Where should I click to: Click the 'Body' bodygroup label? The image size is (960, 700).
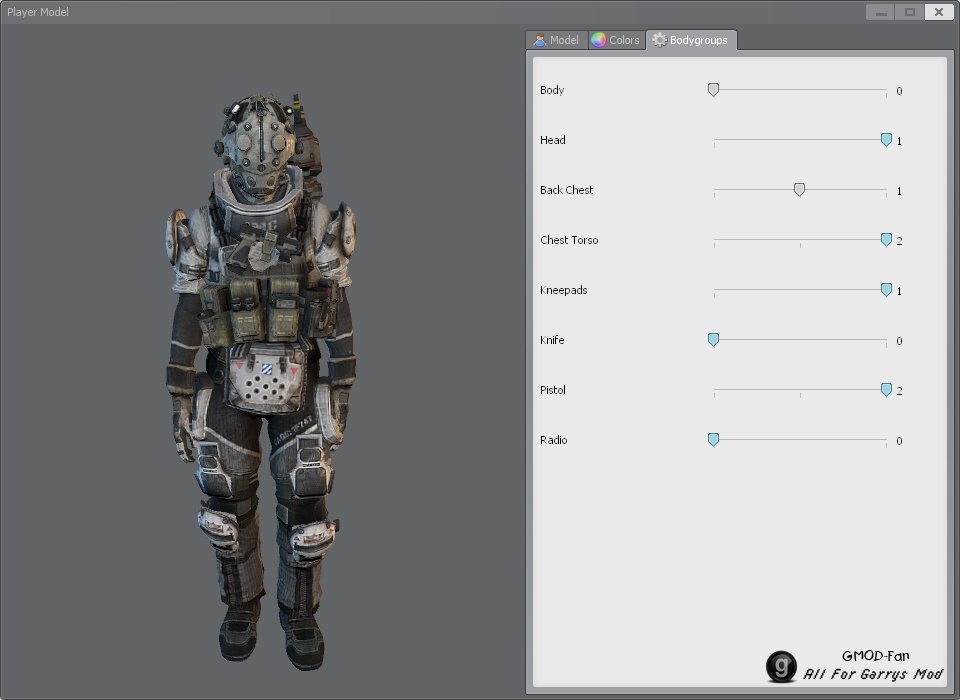point(552,90)
